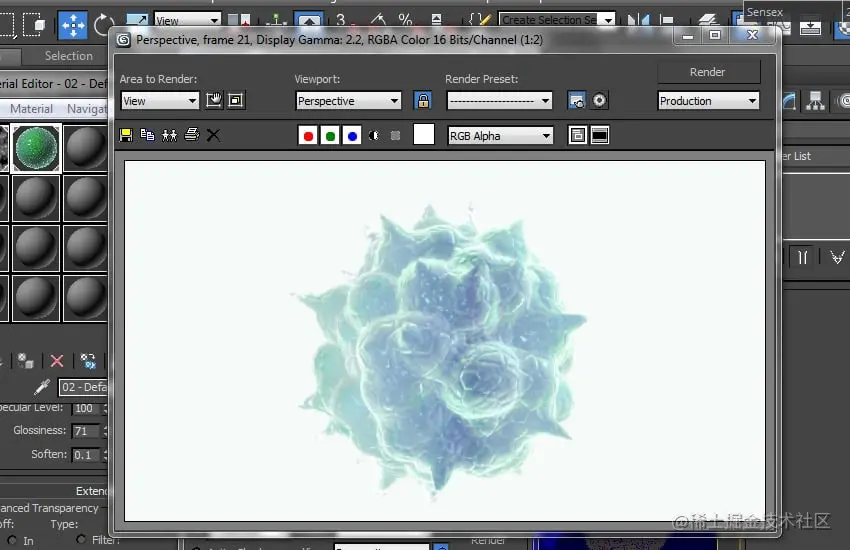Open the Material menu in the Material Editor
850x550 pixels.
[x=31, y=109]
